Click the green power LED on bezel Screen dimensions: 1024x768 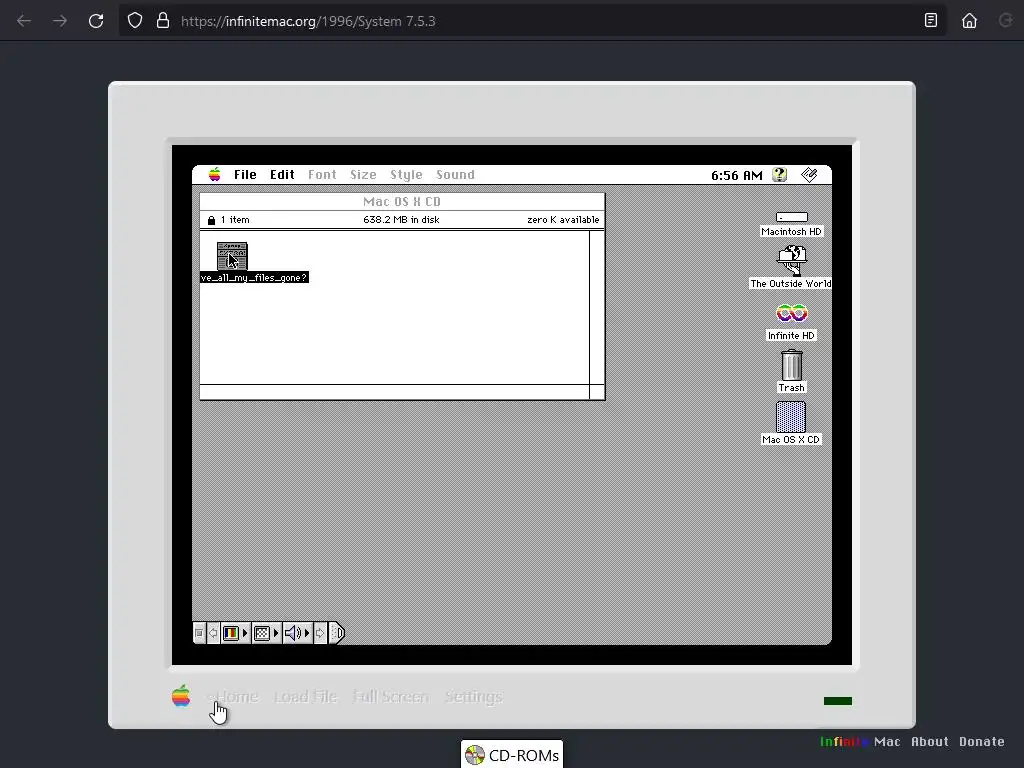(x=838, y=701)
